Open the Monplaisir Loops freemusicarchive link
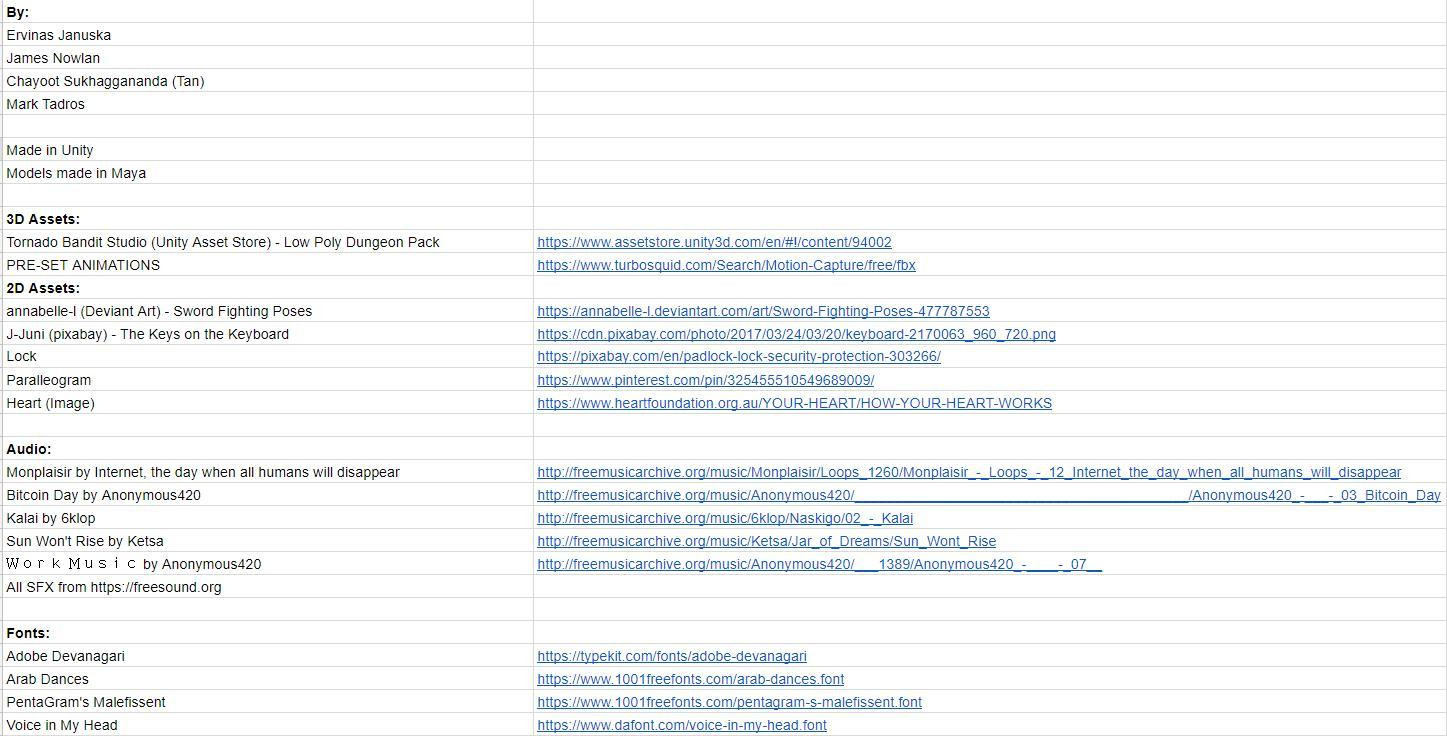The height and width of the screenshot is (736, 1447). [969, 472]
